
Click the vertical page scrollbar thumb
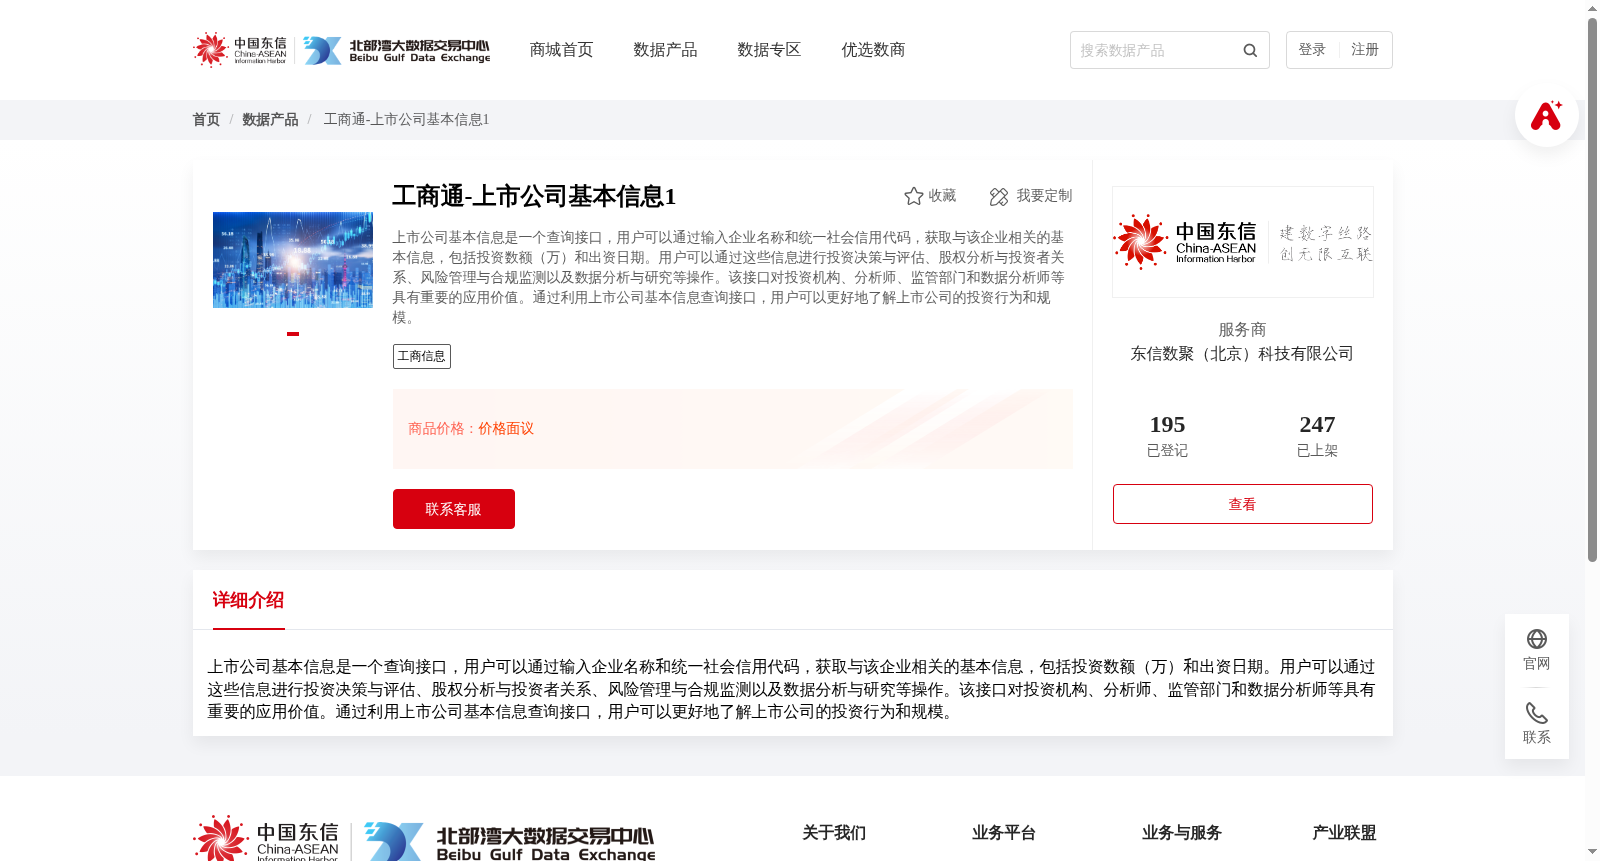point(1592,290)
